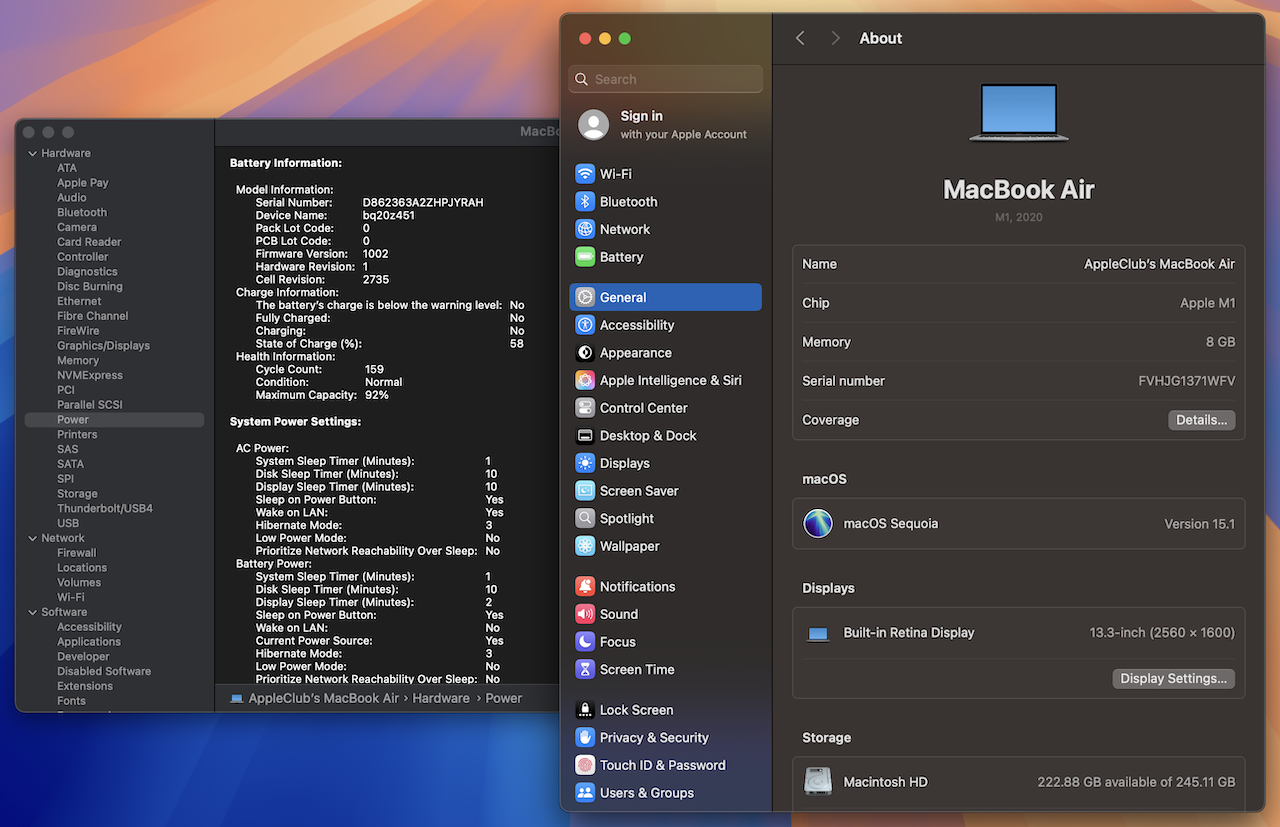
Task: Open the Wi-Fi settings icon
Action: pos(585,174)
